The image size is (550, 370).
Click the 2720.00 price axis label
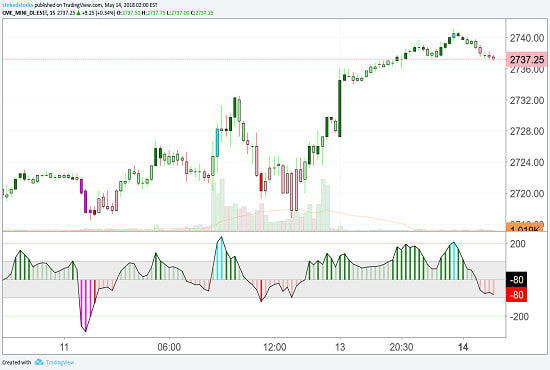527,193
